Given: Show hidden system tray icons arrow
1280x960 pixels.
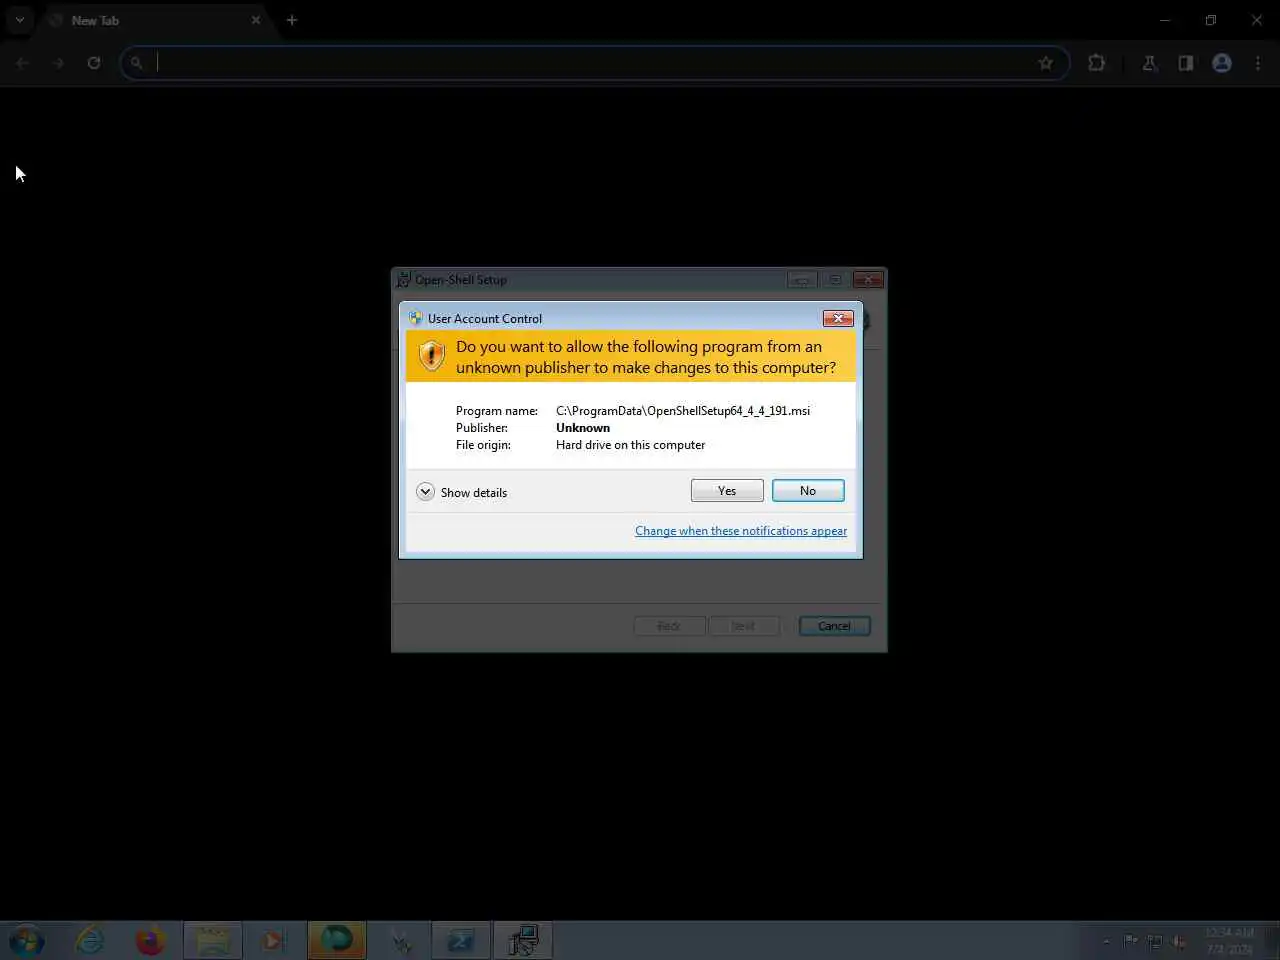Looking at the screenshot, I should coord(1106,941).
